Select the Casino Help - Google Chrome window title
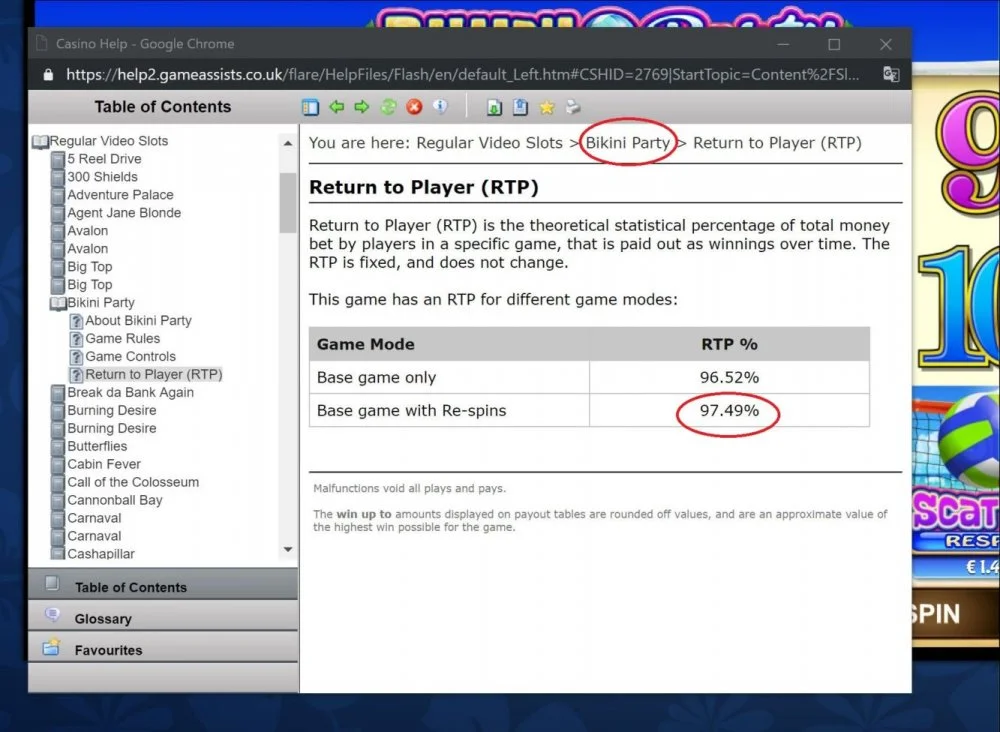1000x732 pixels. point(145,44)
